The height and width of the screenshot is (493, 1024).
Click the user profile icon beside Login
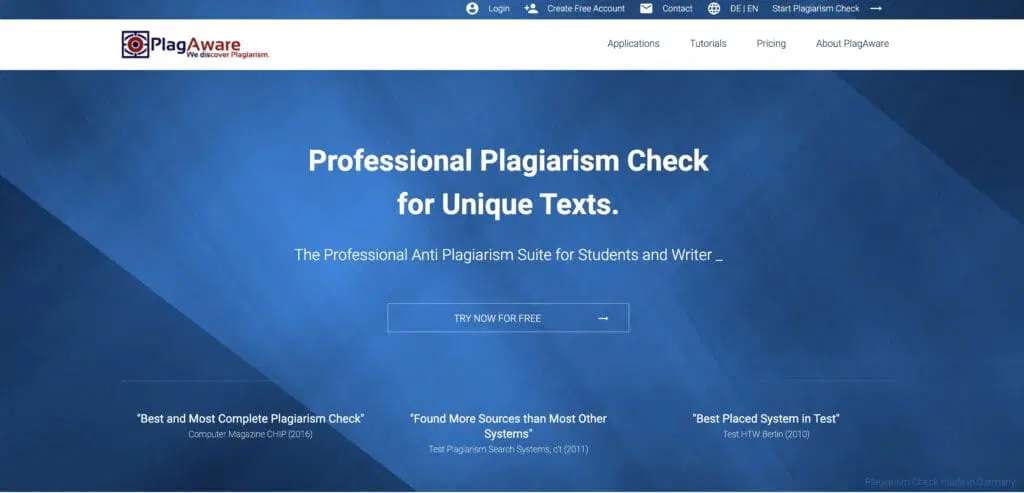472,9
